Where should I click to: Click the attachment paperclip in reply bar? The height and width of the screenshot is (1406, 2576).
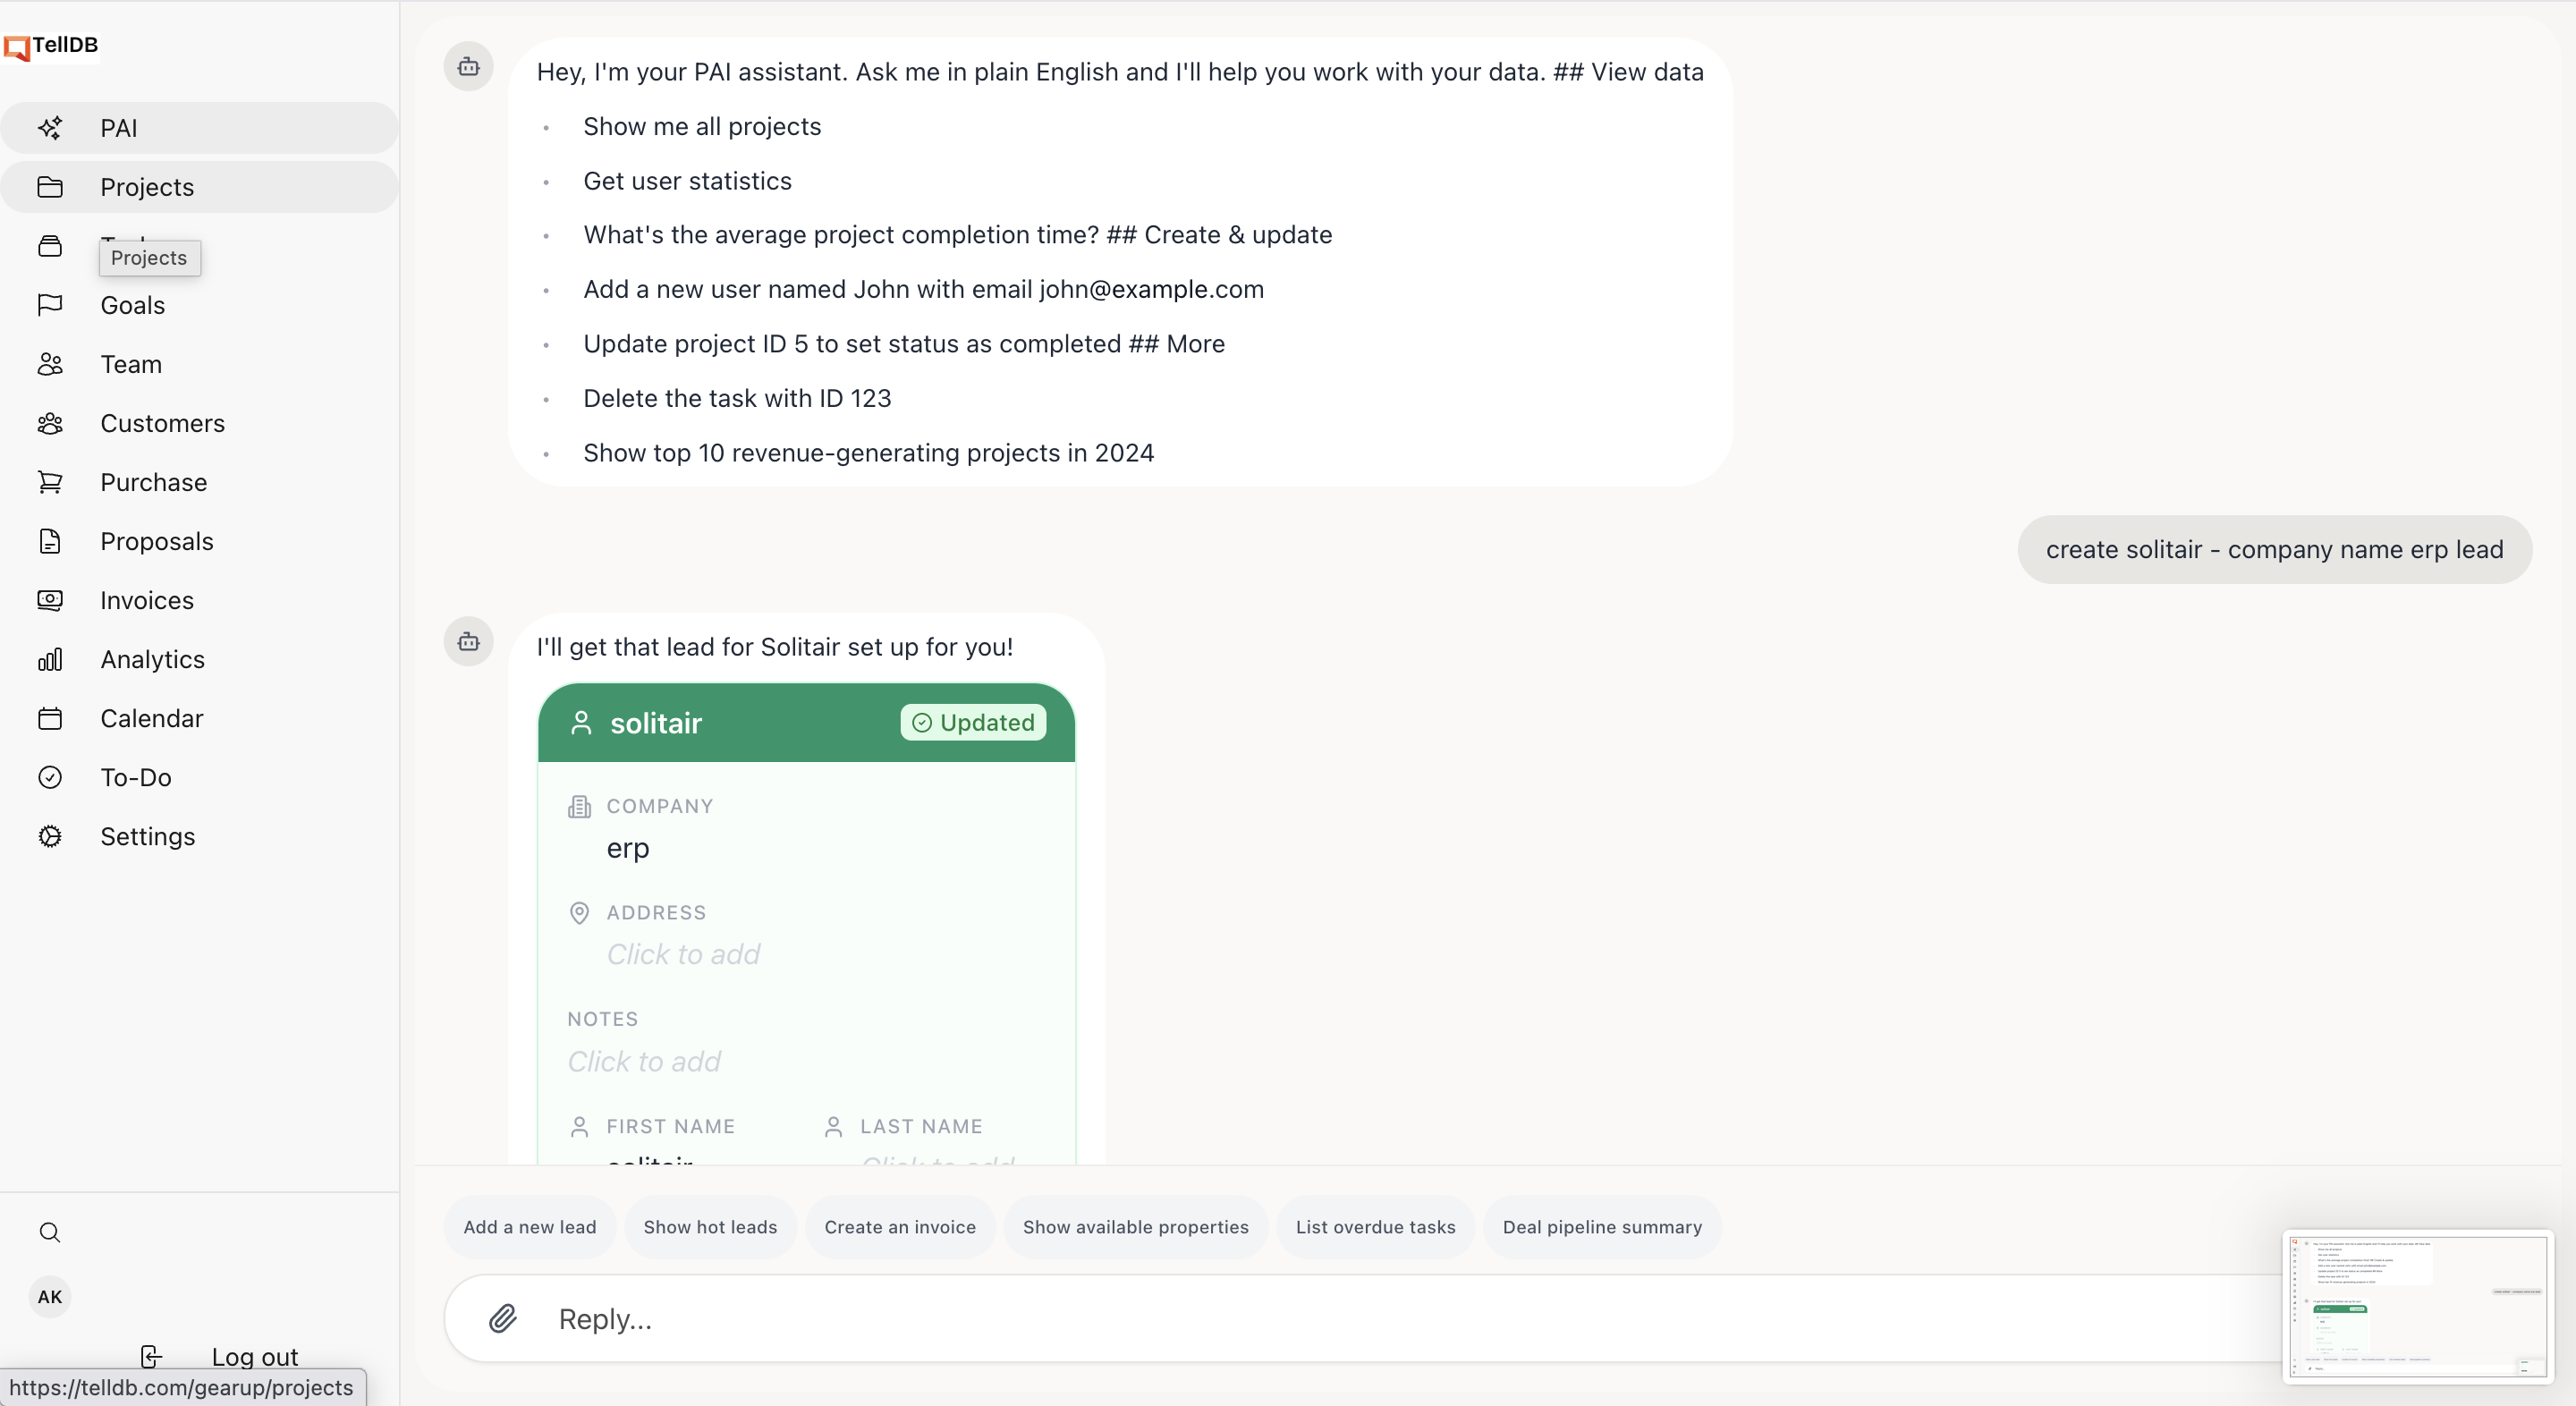tap(504, 1319)
